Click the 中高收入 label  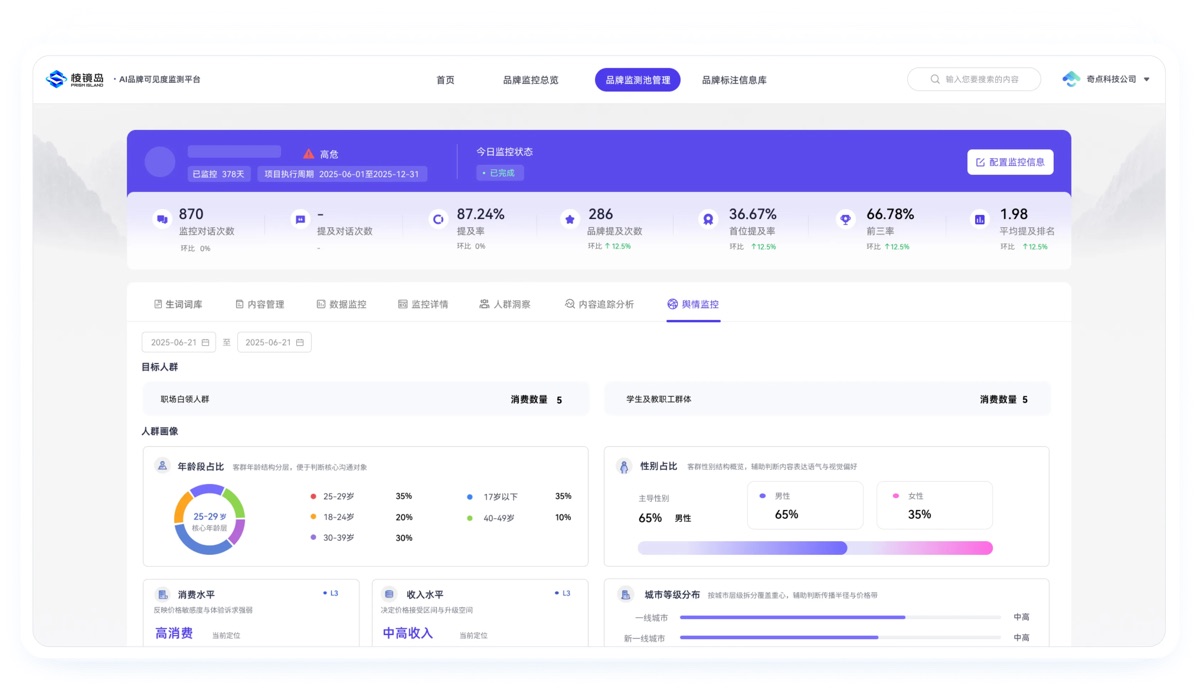point(408,633)
